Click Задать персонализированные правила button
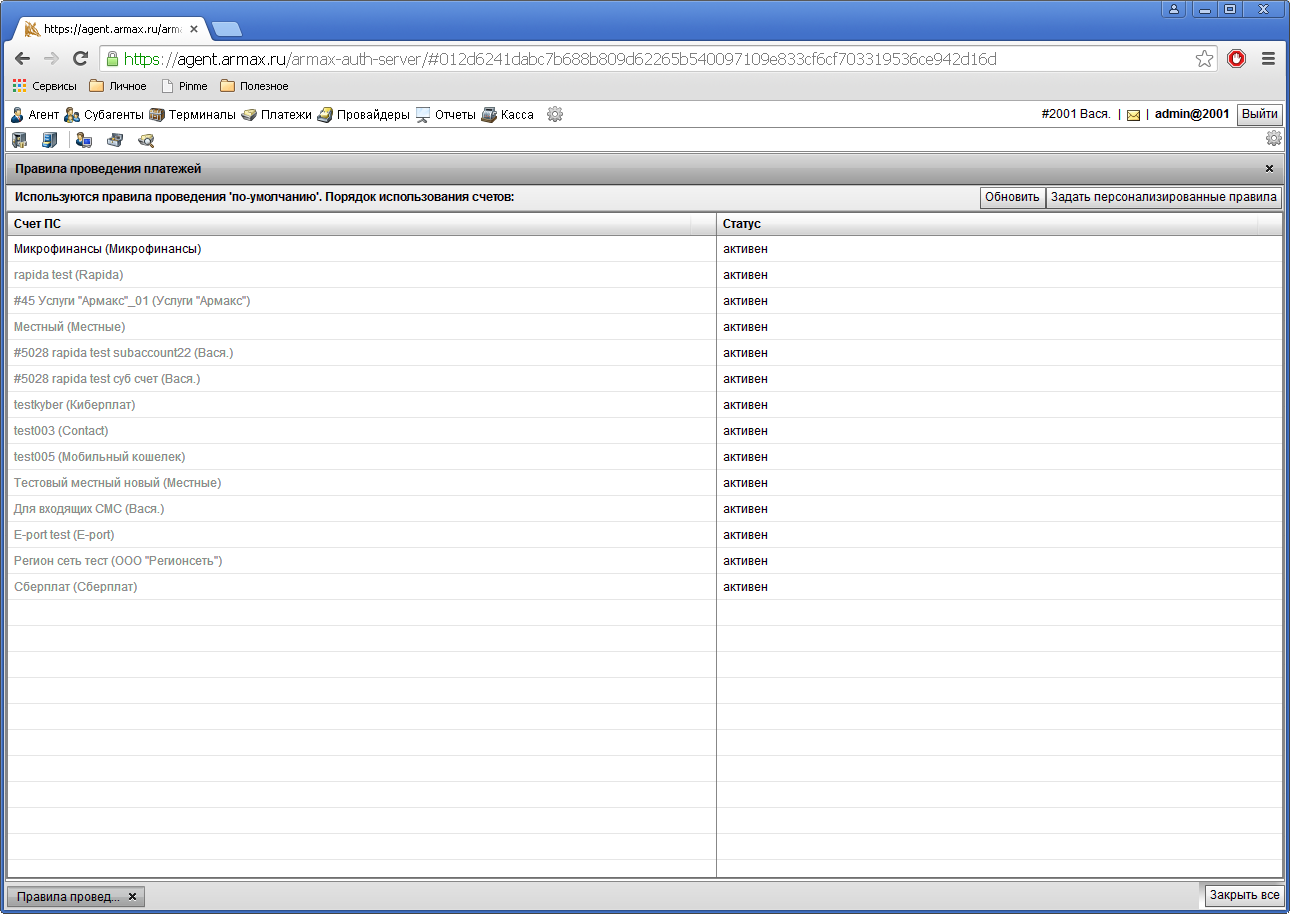This screenshot has width=1290, height=914. pyautogui.click(x=1164, y=197)
